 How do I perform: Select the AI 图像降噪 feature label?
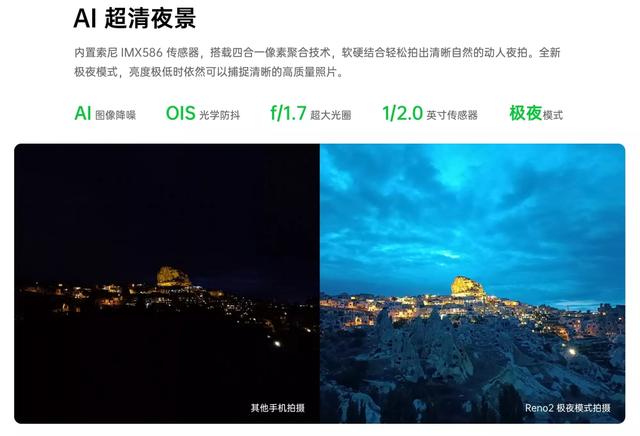tap(105, 113)
